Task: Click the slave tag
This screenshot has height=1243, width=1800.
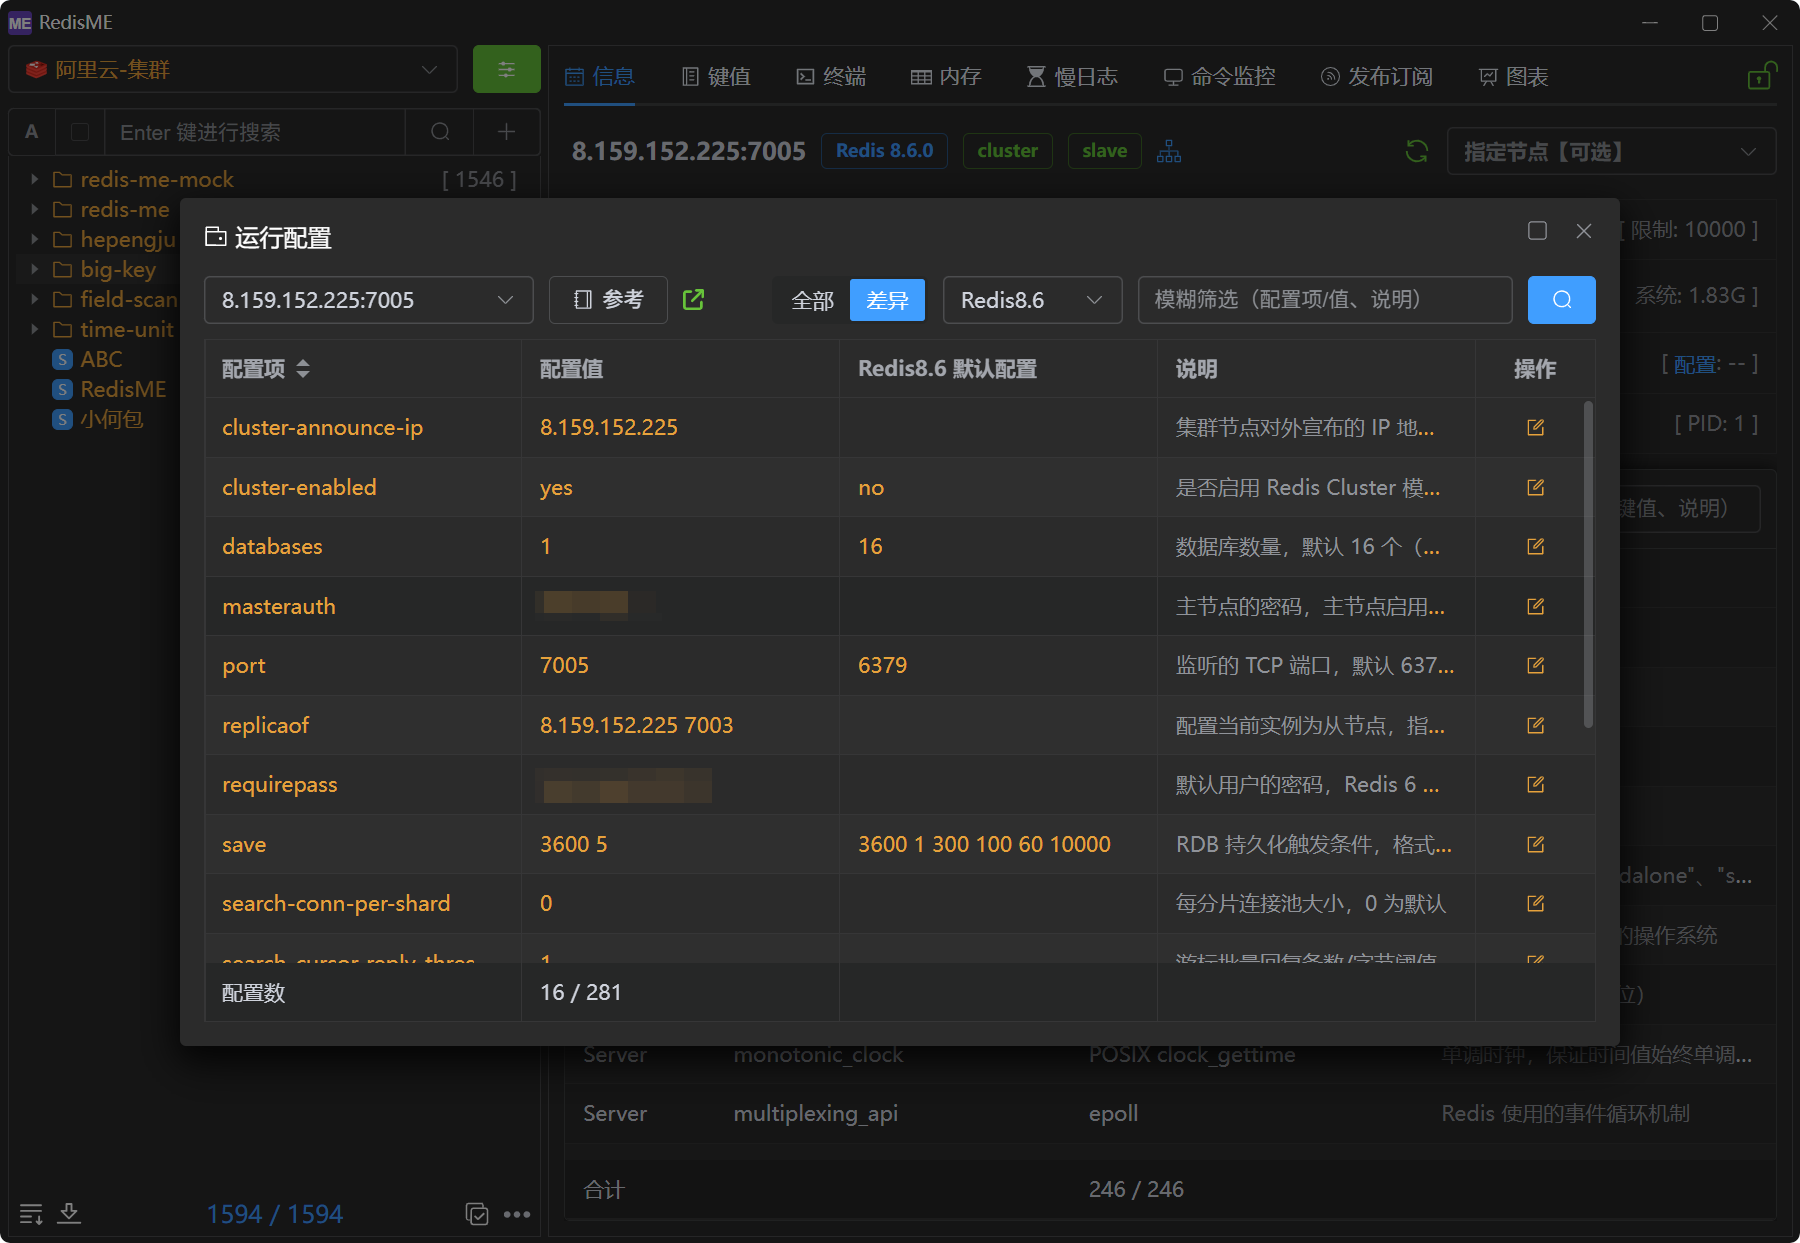Action: (1104, 151)
